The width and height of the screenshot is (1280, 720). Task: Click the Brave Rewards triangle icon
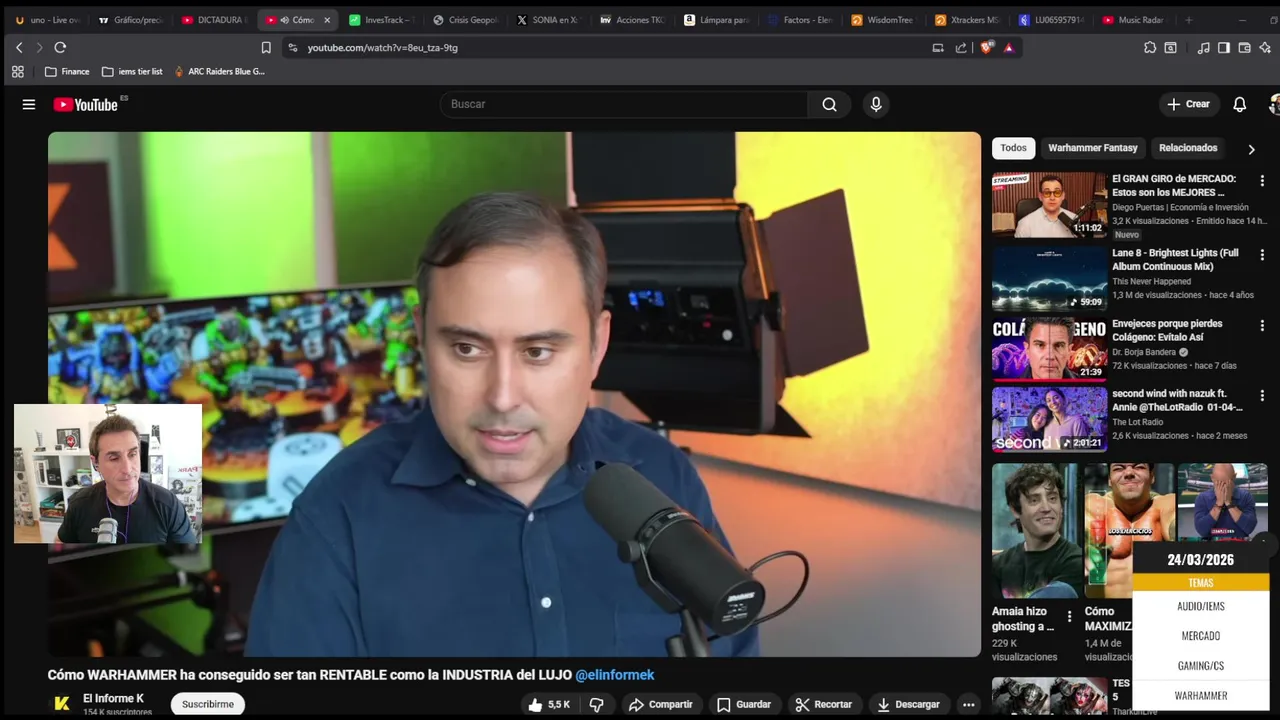pos(1008,47)
